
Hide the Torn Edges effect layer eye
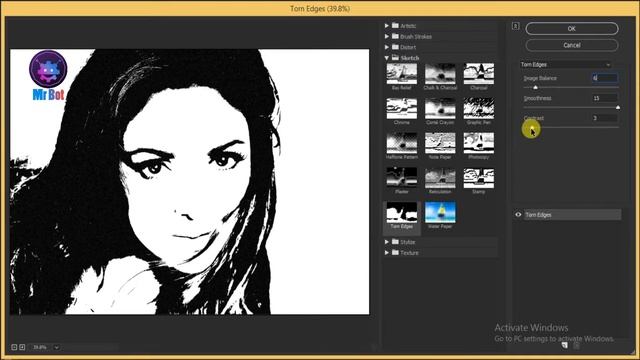[x=518, y=215]
